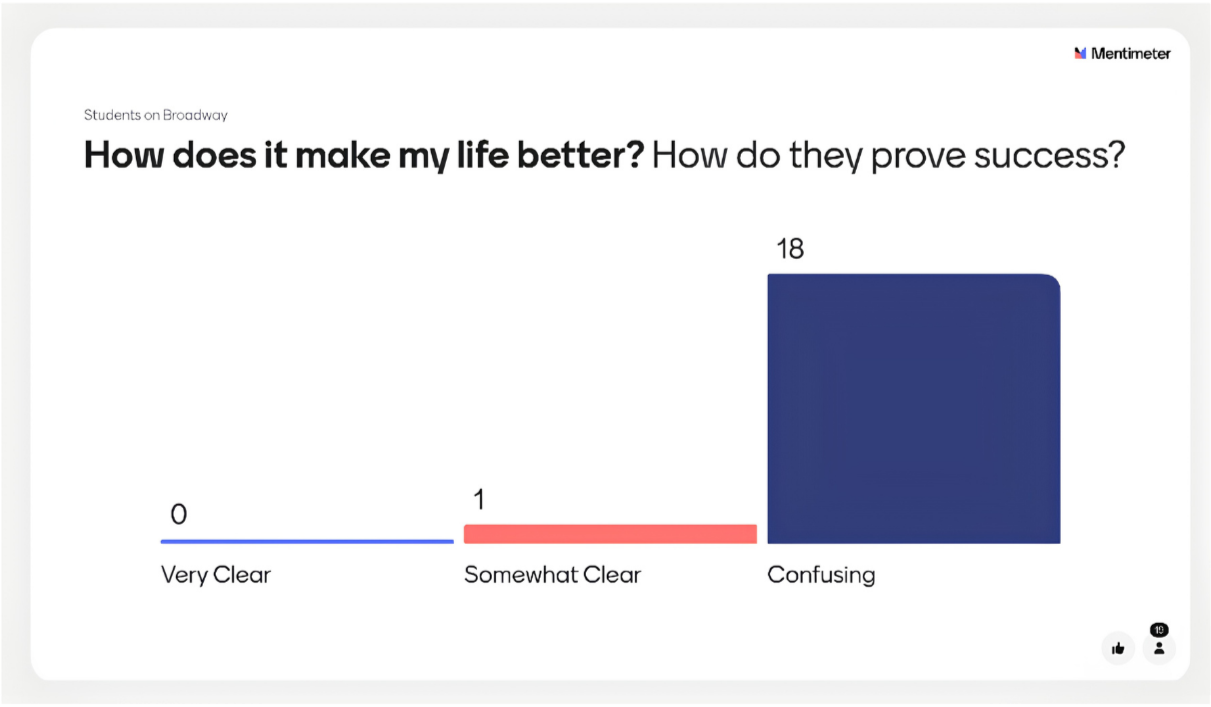Screen dimensions: 1211x707
Task: Select the coral Somewhat Clear bar
Action: tap(610, 534)
